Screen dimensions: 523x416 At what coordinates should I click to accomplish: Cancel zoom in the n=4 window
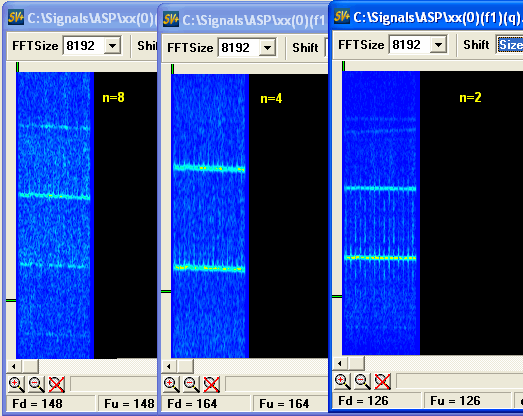(x=211, y=384)
